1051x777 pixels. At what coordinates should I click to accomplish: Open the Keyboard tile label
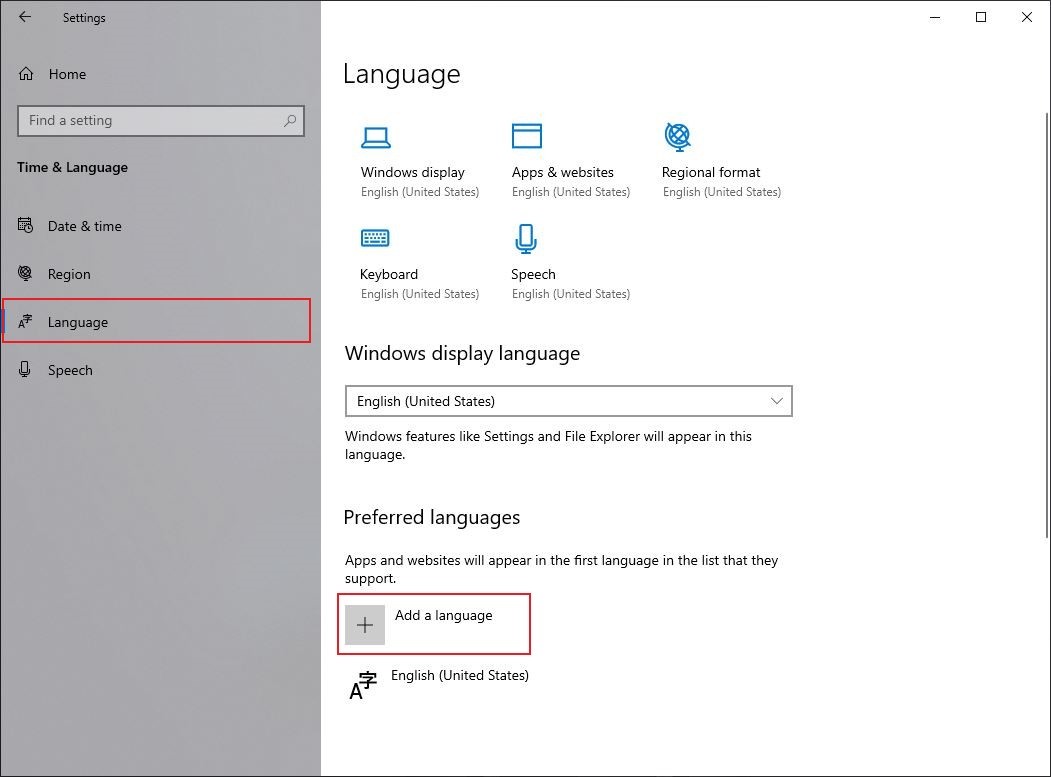389,274
